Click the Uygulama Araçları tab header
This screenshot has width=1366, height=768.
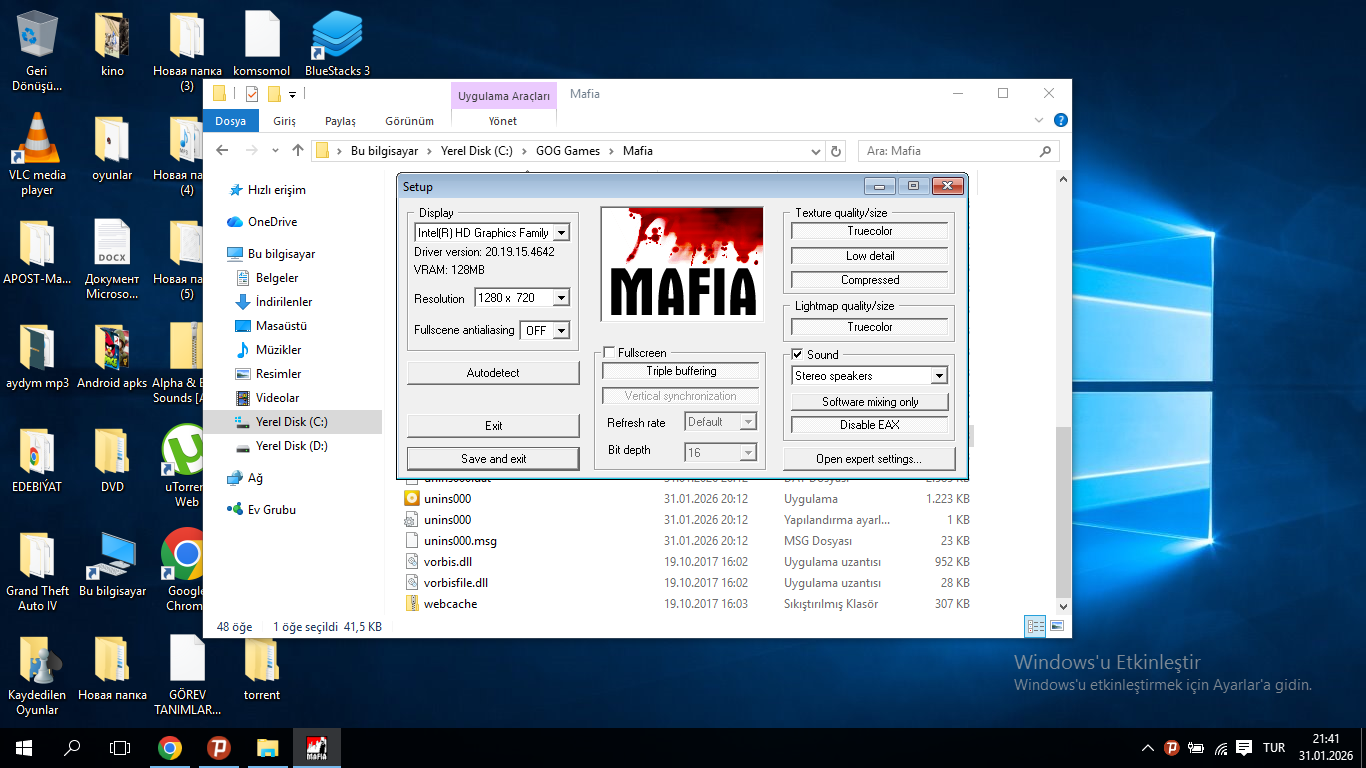coord(504,96)
